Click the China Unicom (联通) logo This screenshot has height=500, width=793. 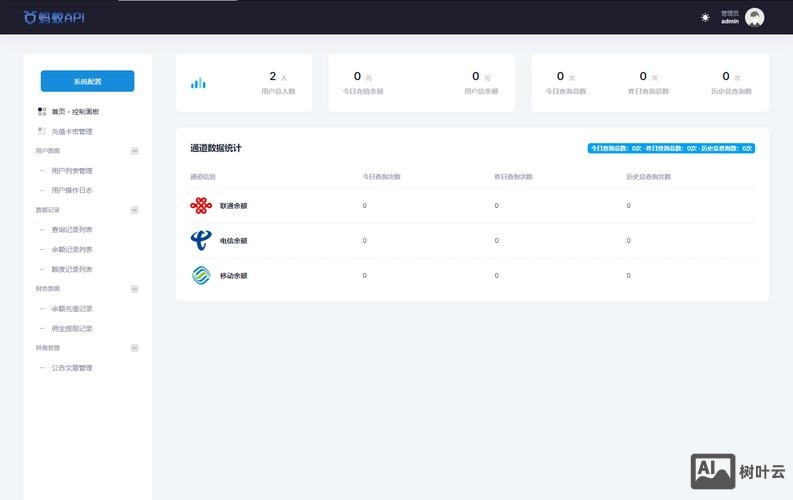[201, 205]
